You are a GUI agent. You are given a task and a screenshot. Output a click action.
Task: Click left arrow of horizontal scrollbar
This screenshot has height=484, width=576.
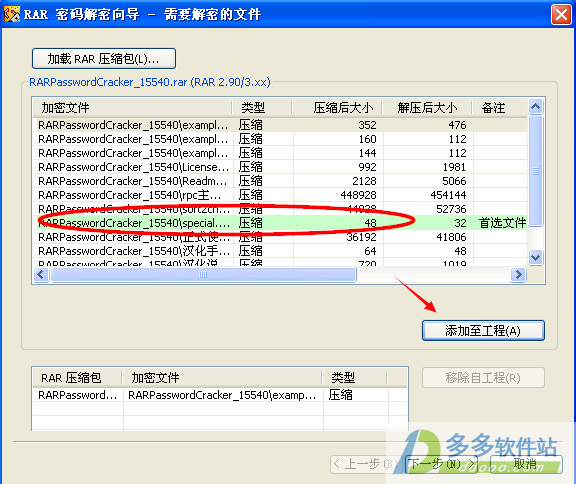click(x=41, y=274)
